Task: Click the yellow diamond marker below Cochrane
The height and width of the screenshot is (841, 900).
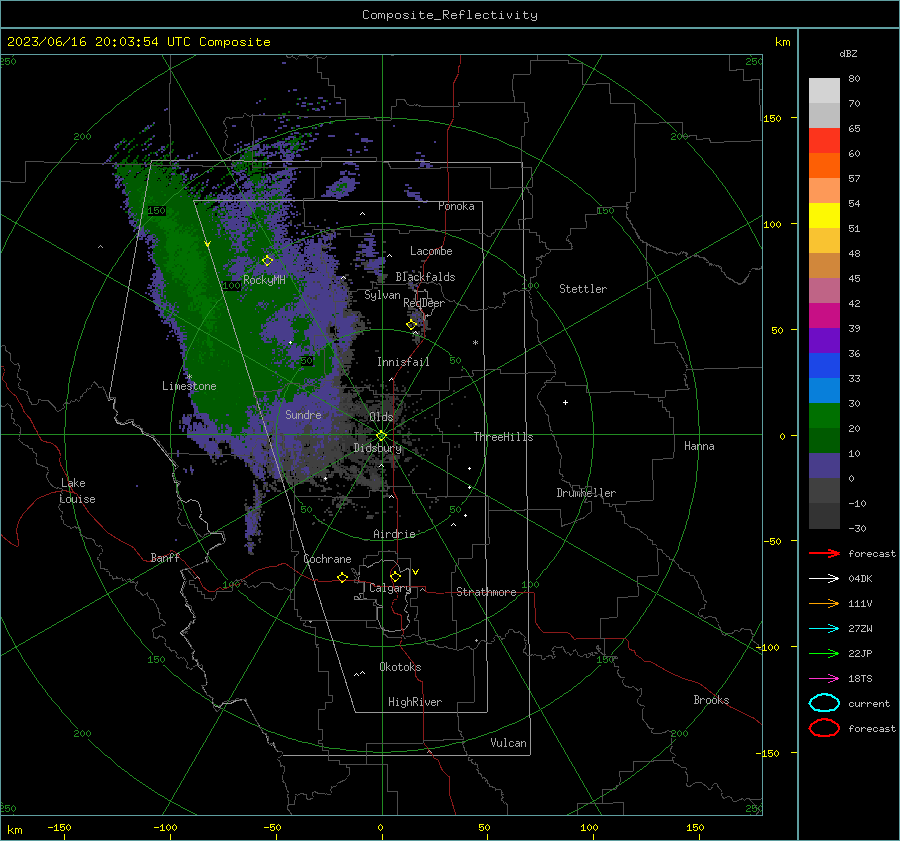Action: [x=343, y=577]
